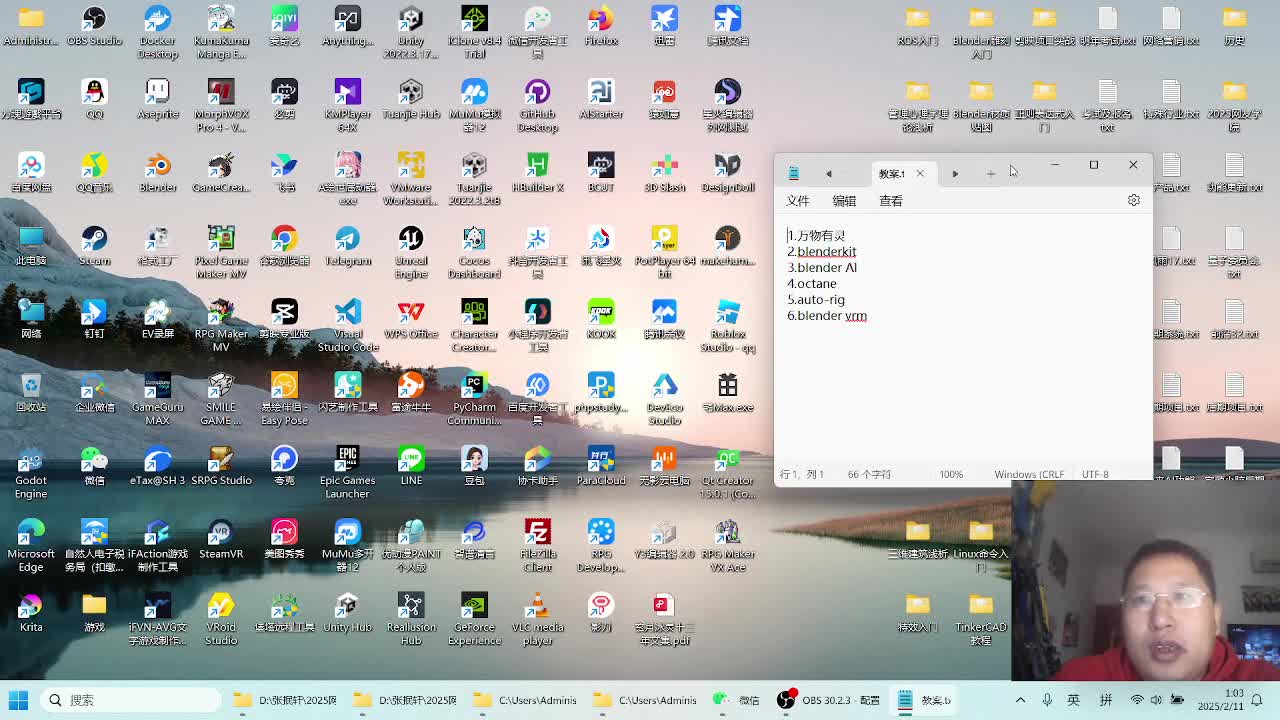Select the Blender desktop icon
This screenshot has width=1280, height=720.
tap(157, 172)
